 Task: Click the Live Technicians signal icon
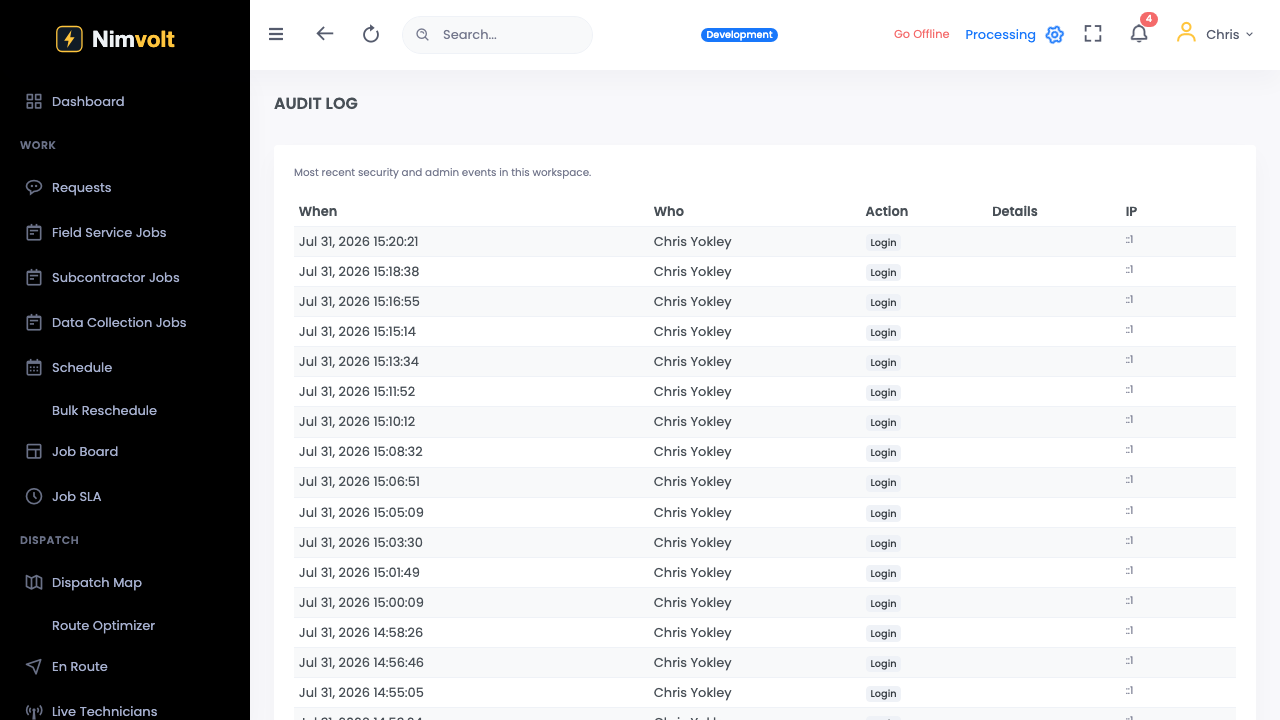click(x=34, y=711)
